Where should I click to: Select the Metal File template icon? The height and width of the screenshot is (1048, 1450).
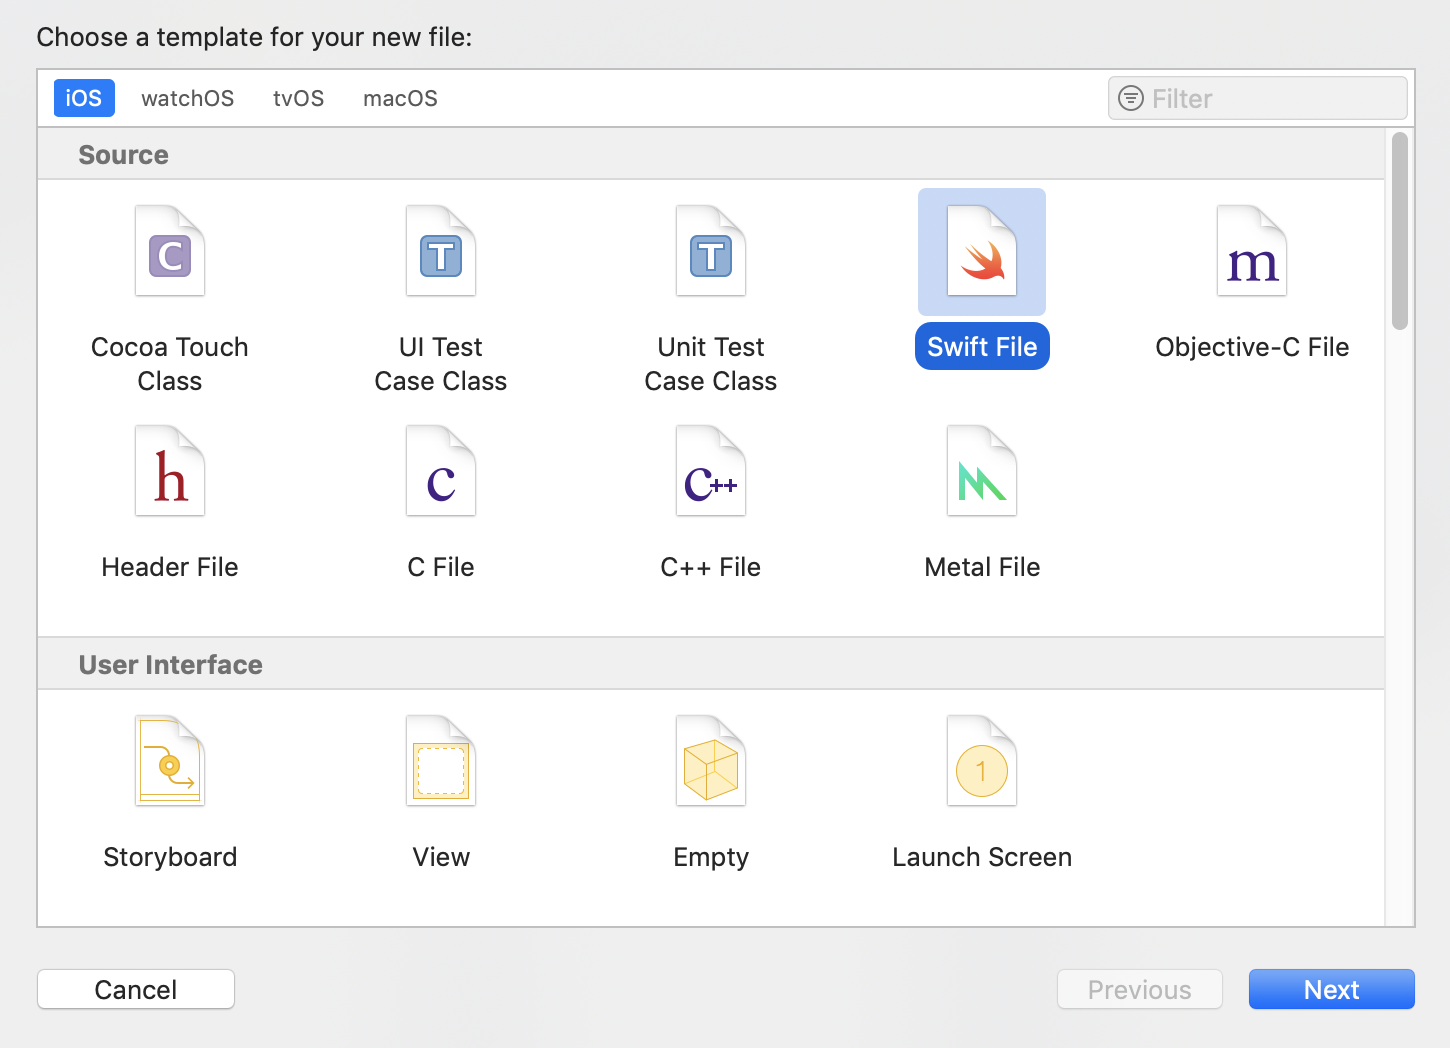click(982, 471)
